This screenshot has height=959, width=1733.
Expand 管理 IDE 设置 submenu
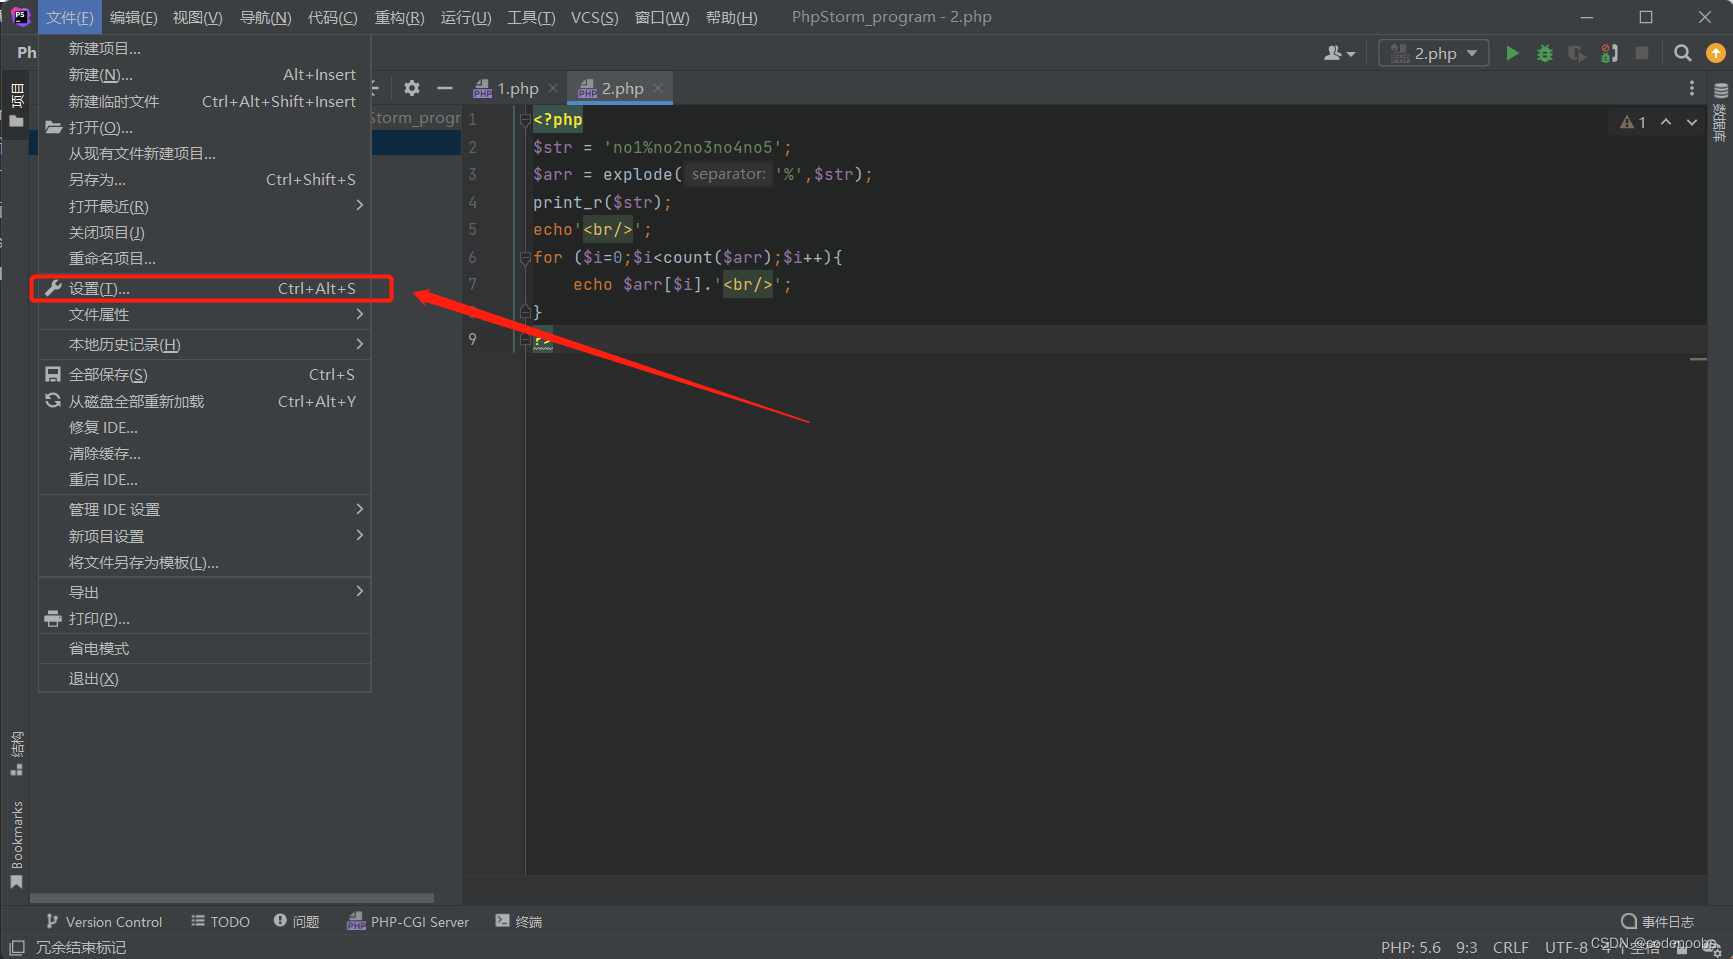pyautogui.click(x=204, y=509)
